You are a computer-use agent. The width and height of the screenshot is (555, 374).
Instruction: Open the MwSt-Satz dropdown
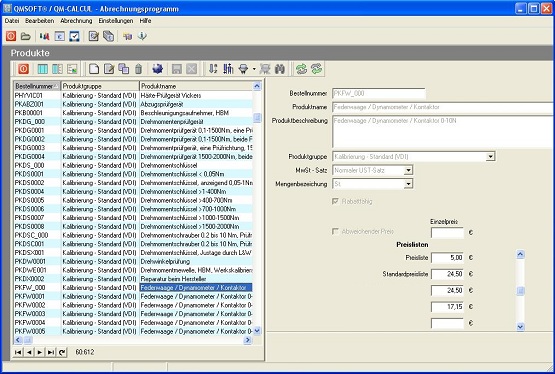pos(408,170)
